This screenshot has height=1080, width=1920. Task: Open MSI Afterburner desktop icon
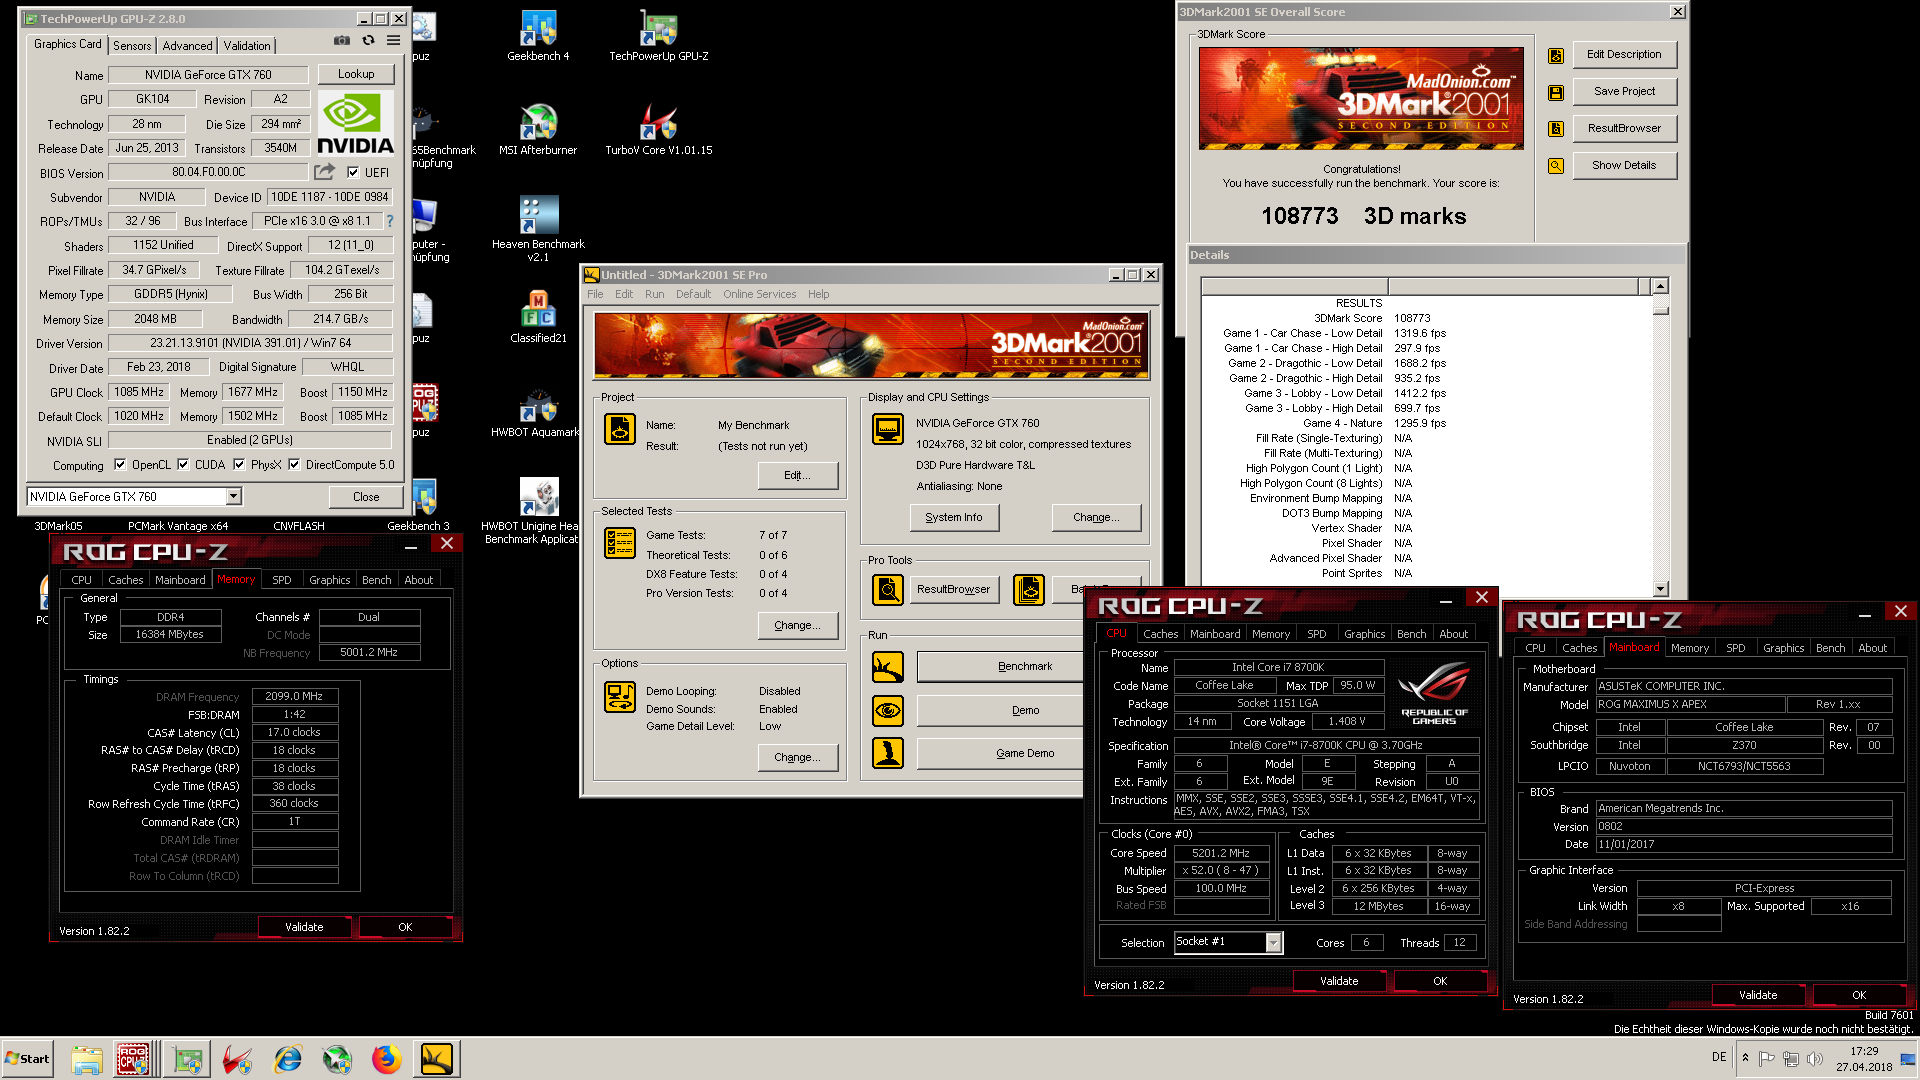click(538, 130)
